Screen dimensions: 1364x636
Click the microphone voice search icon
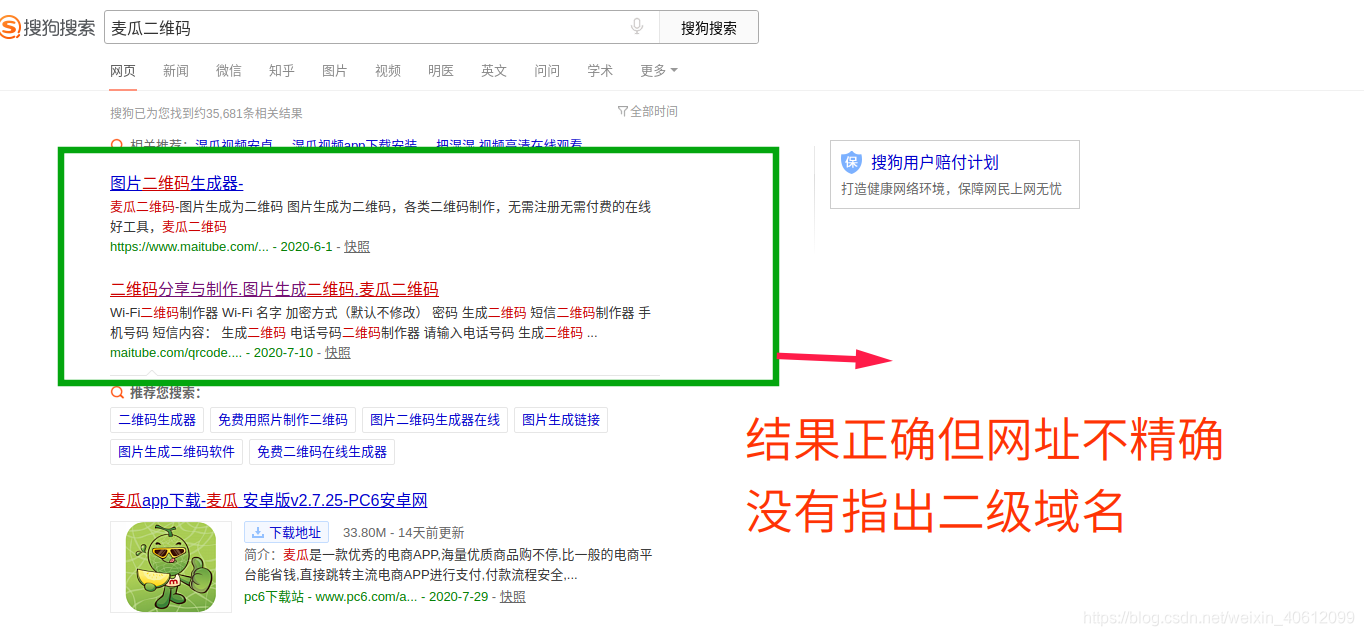[637, 27]
